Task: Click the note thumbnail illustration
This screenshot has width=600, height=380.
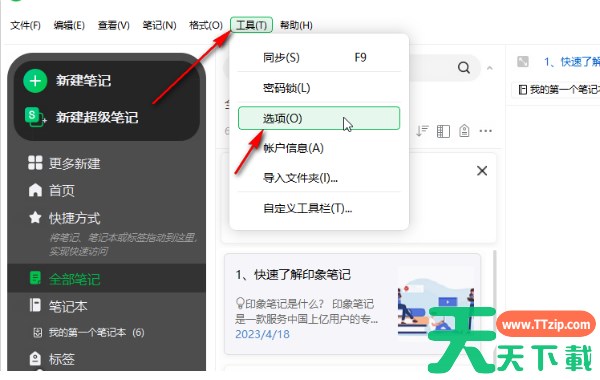Action: click(x=435, y=302)
